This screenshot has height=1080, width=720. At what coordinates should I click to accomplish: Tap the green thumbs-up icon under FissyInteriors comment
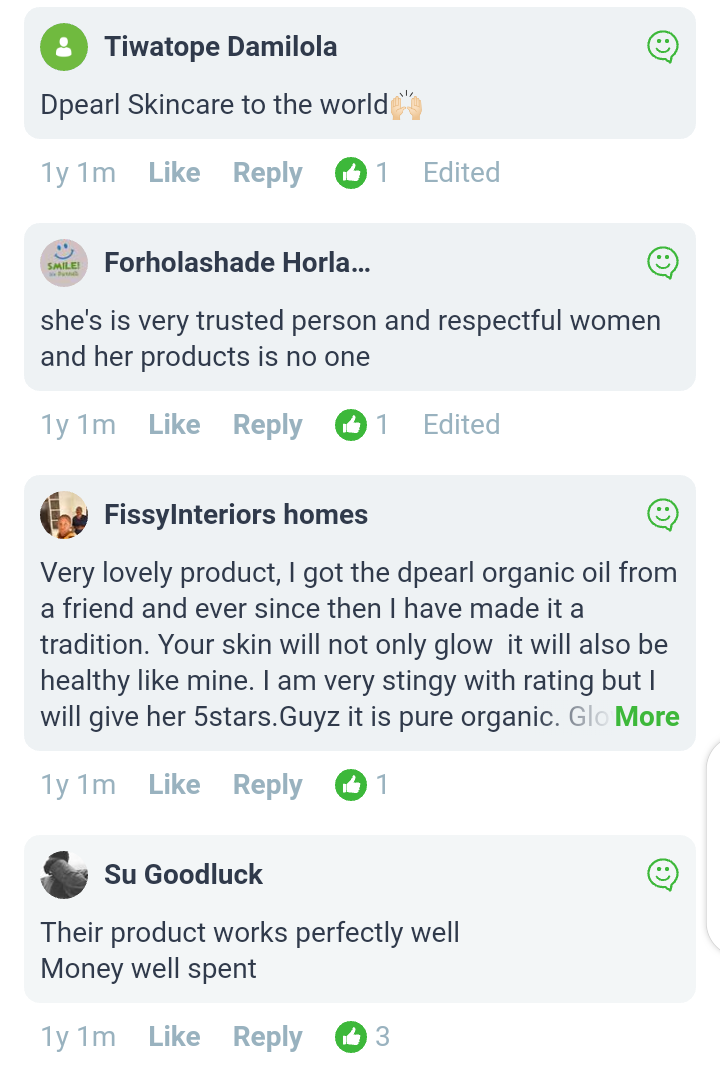tap(351, 785)
